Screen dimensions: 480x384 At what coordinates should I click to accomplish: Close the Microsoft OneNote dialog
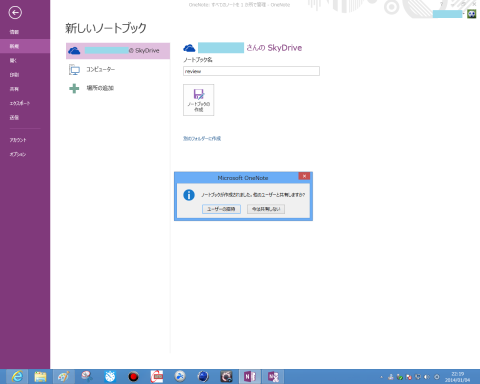[x=304, y=176]
